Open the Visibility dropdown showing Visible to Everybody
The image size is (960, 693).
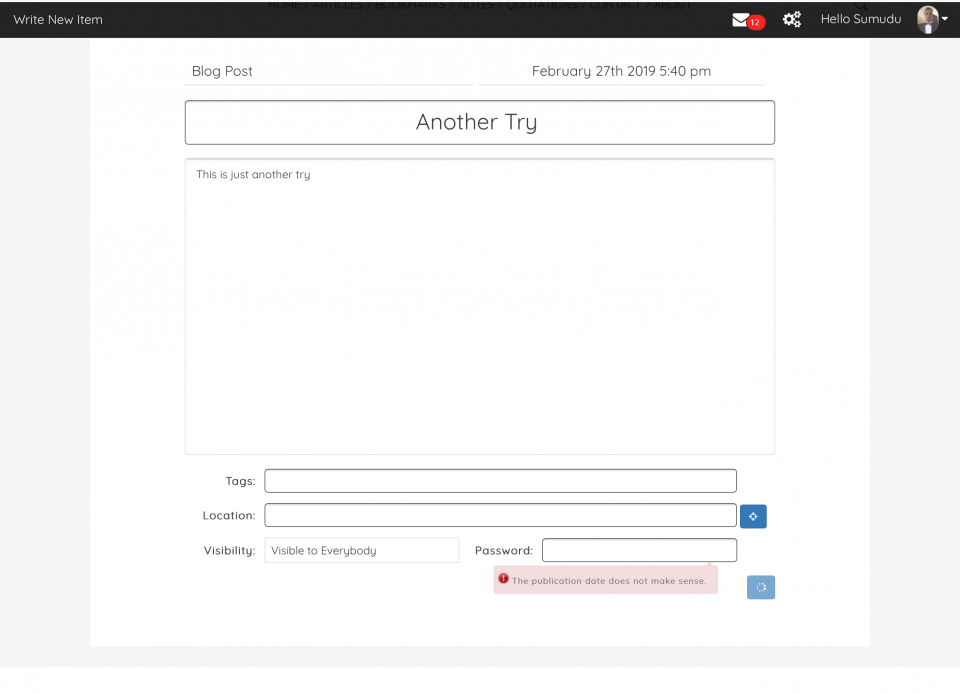(x=361, y=550)
